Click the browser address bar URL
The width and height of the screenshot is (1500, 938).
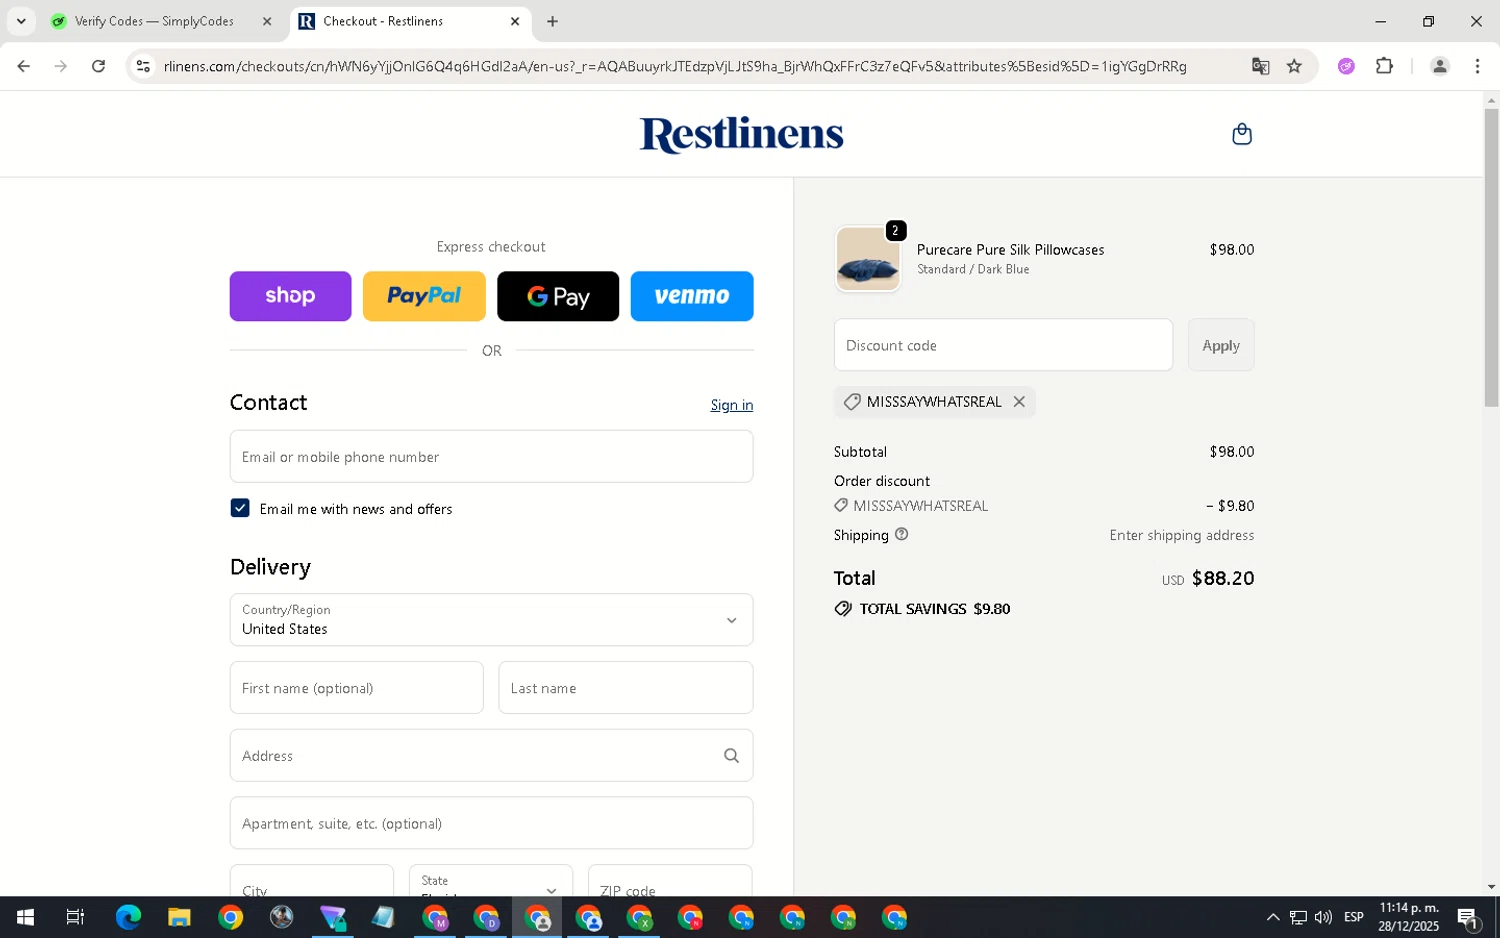click(675, 66)
